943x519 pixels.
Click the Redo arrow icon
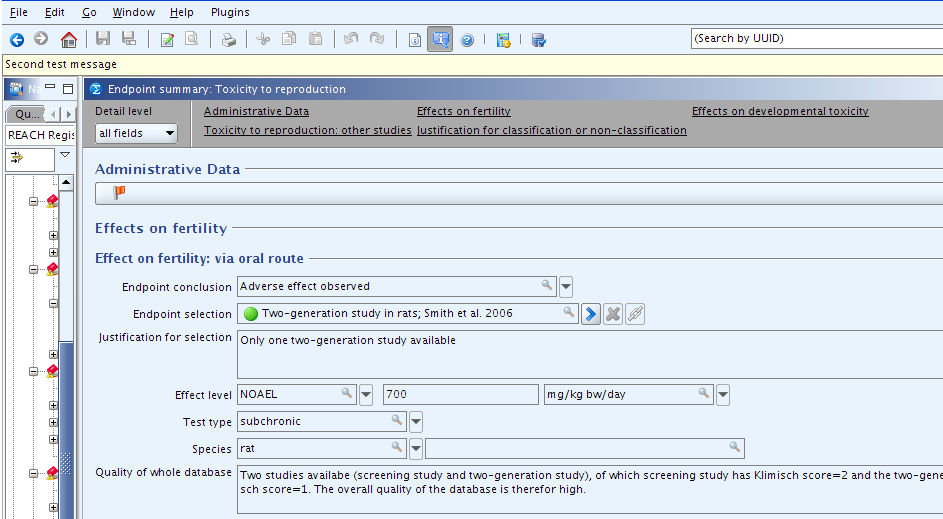376,39
